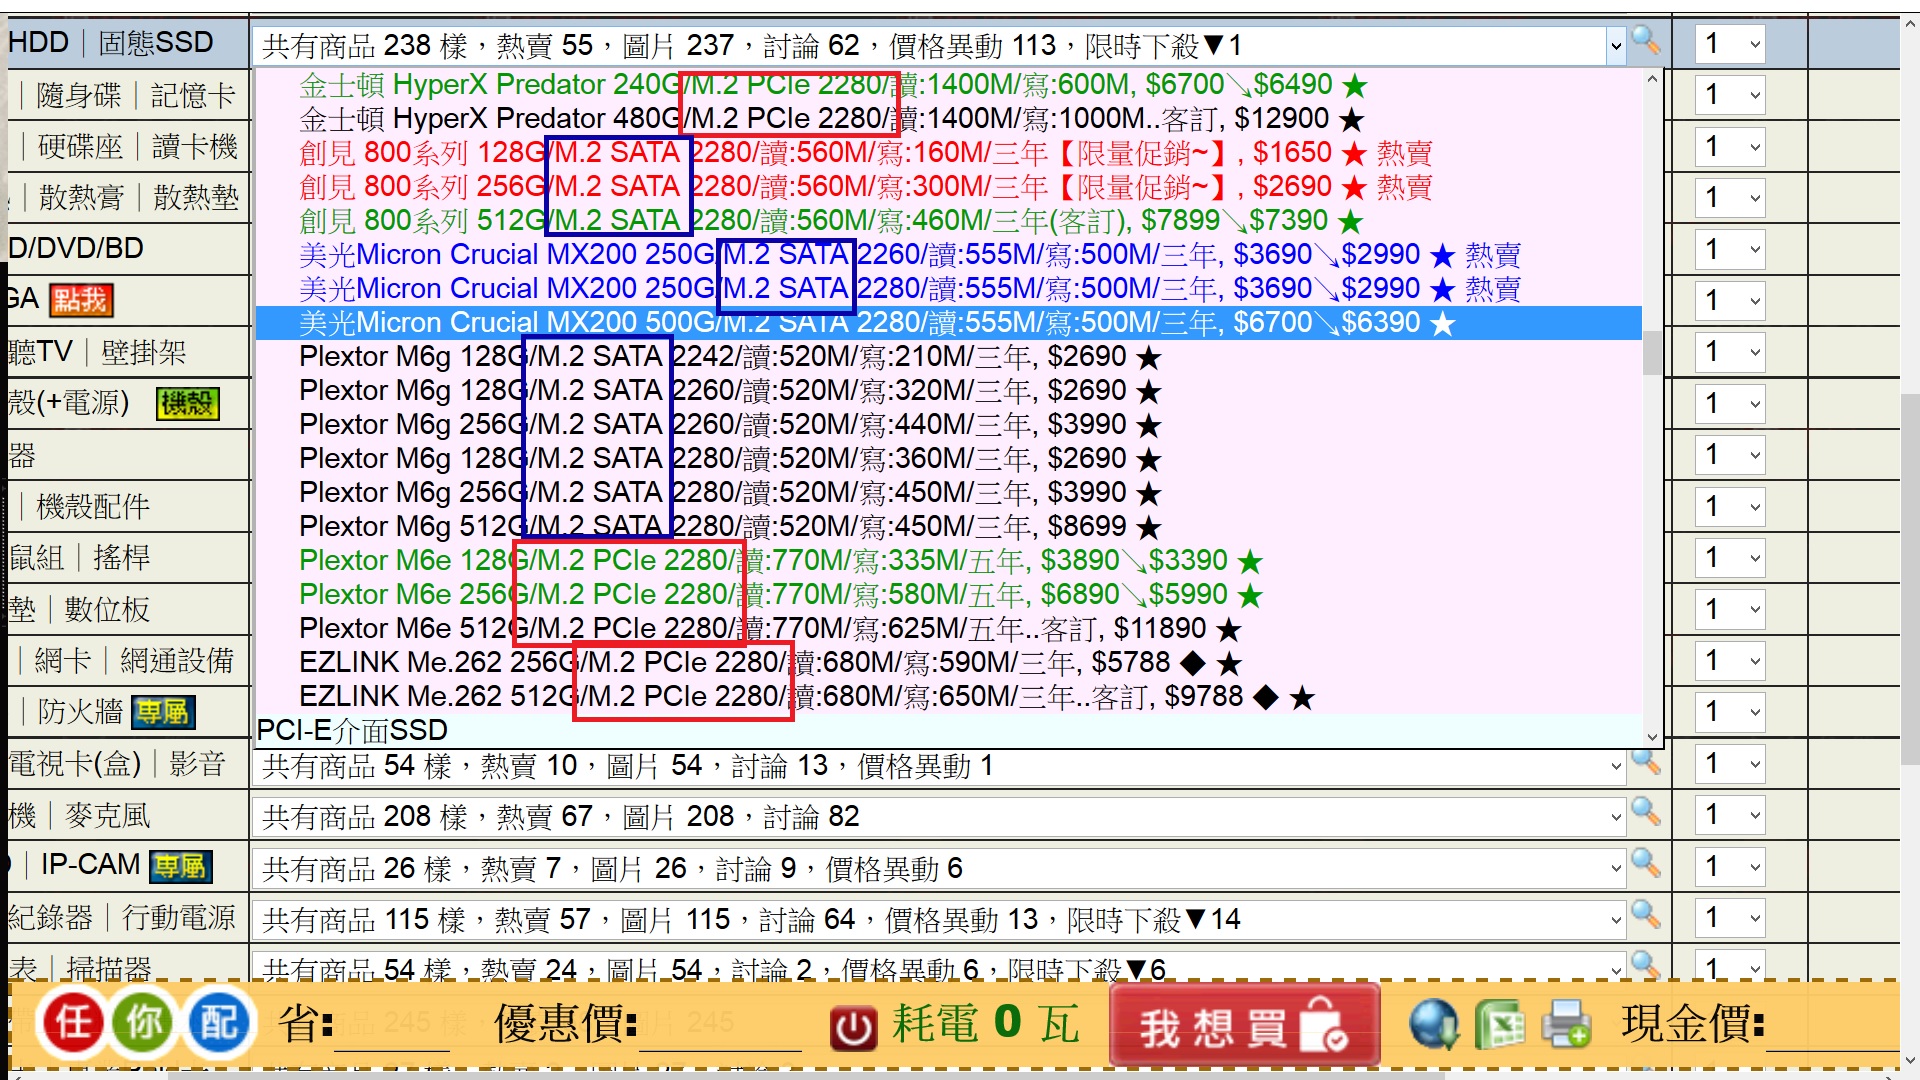The height and width of the screenshot is (1080, 1920).
Task: Open the 記憶卡 category link
Action: tap(193, 95)
